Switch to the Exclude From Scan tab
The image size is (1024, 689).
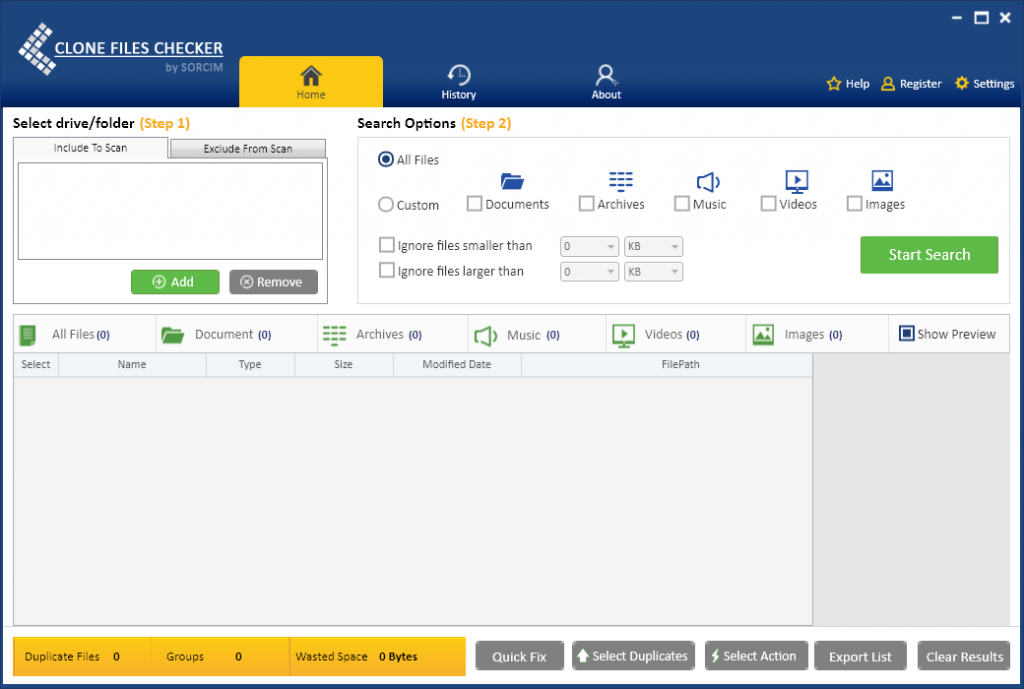click(x=247, y=148)
